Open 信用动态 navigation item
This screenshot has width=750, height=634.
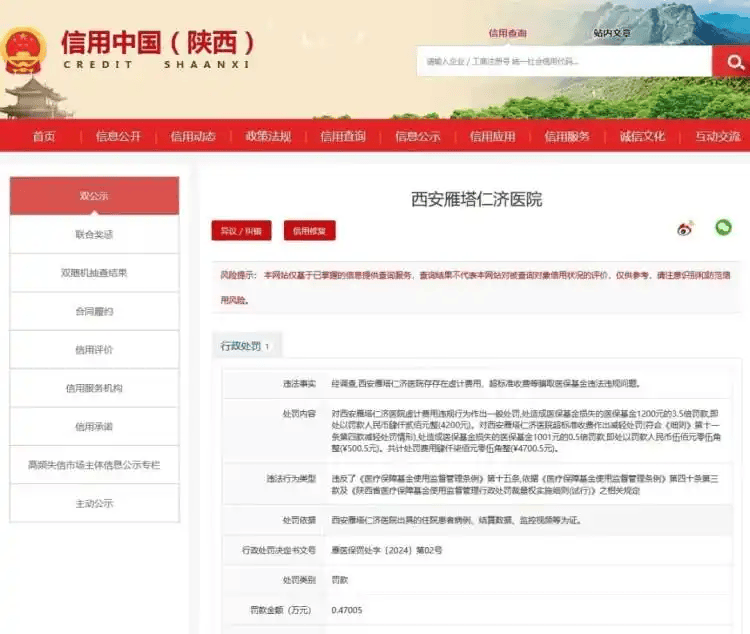(193, 137)
